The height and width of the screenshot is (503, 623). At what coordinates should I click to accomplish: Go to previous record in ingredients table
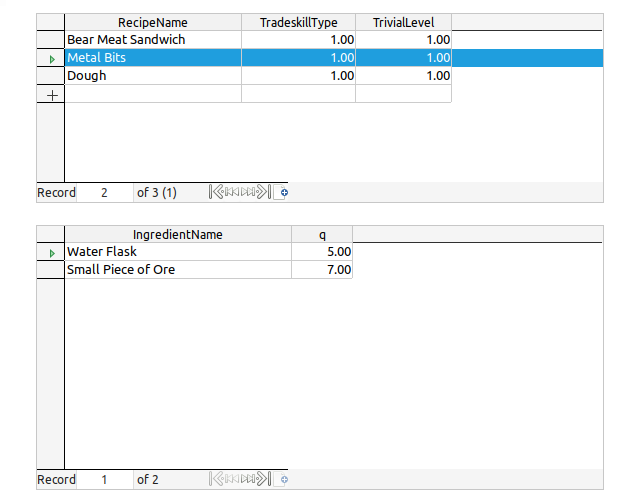click(232, 479)
